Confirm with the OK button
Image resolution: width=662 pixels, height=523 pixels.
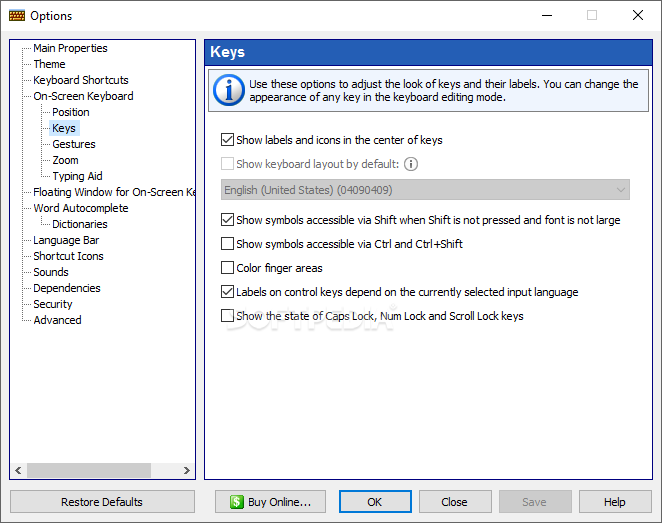tap(375, 502)
